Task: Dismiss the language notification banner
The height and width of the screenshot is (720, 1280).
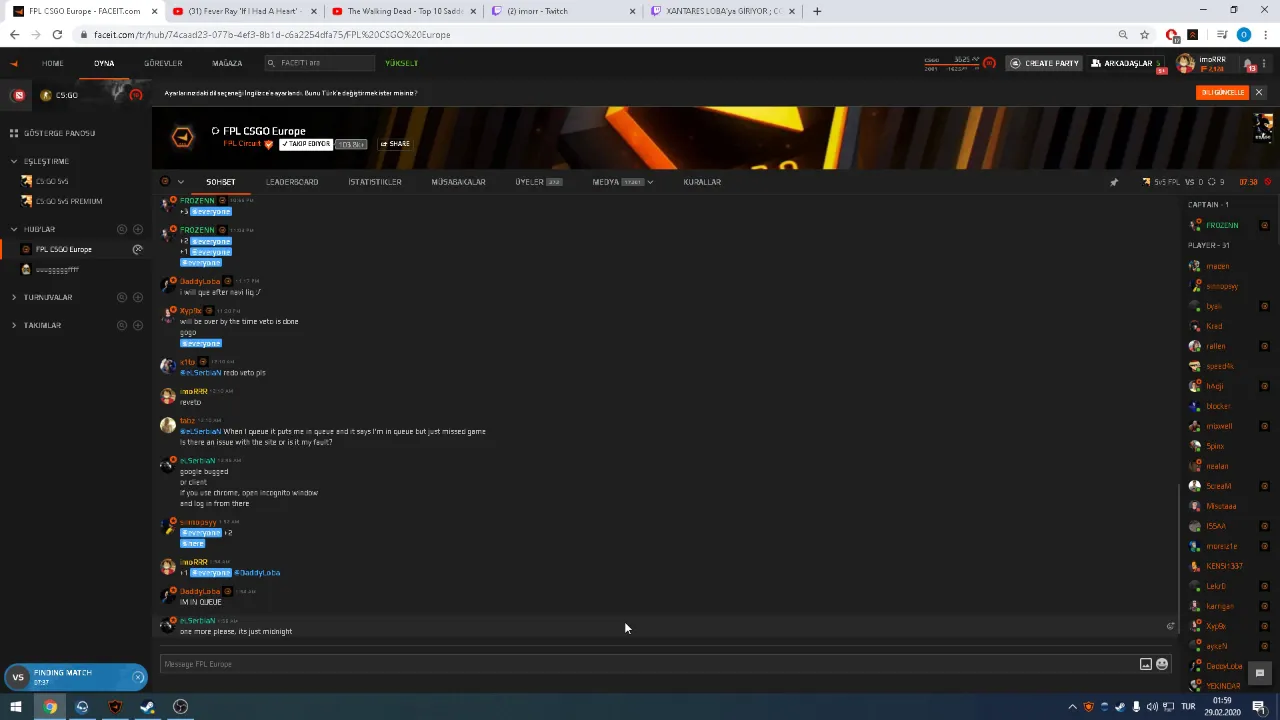Action: click(1259, 92)
